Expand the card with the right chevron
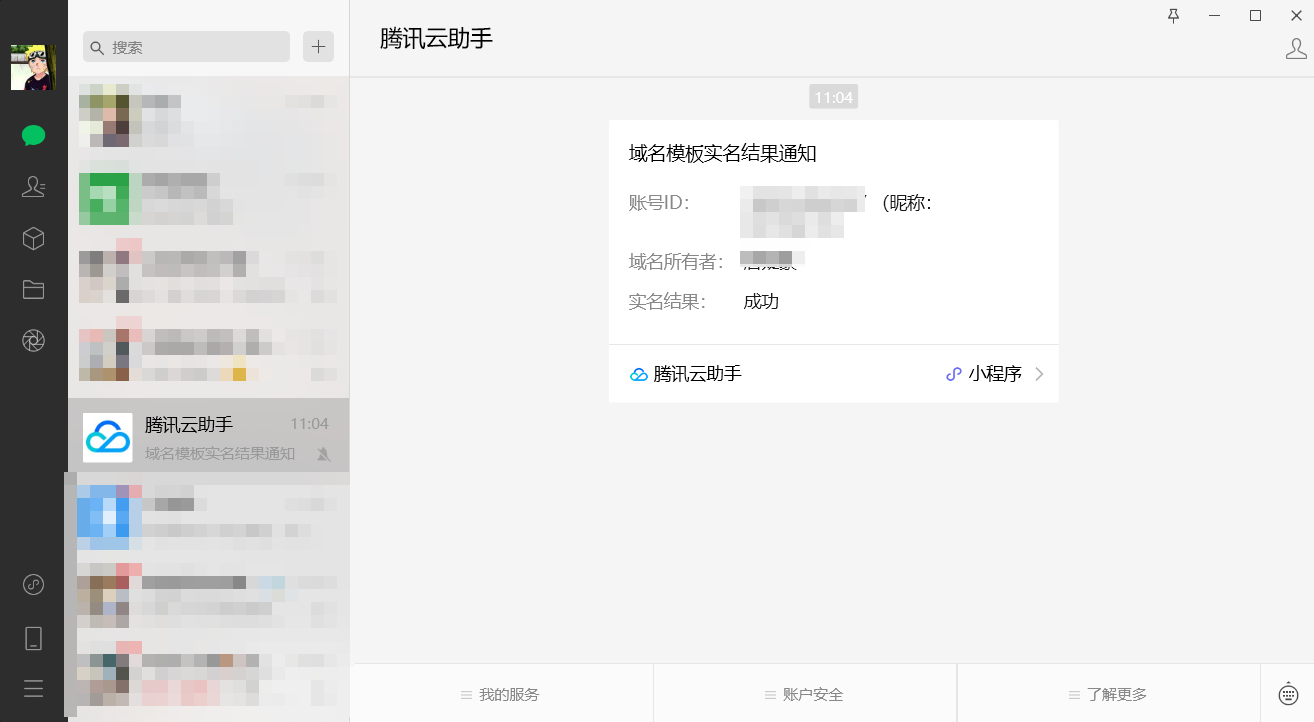 point(1039,374)
